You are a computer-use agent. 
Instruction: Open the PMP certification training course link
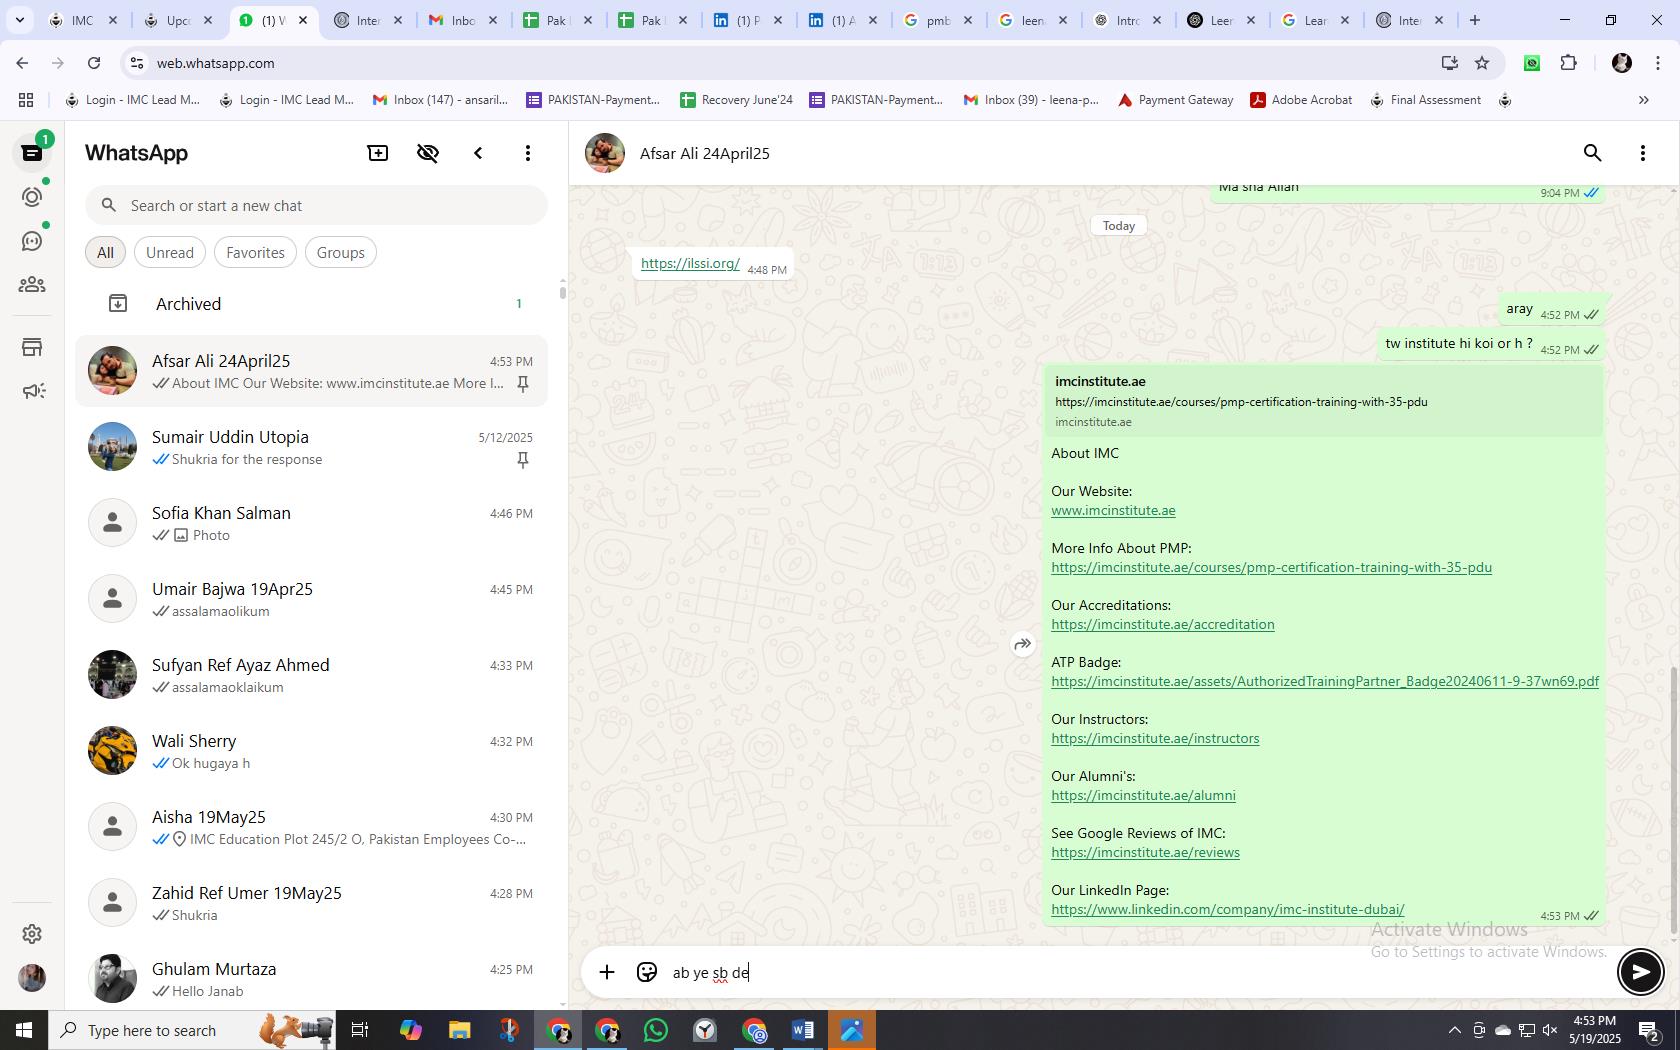pos(1271,567)
